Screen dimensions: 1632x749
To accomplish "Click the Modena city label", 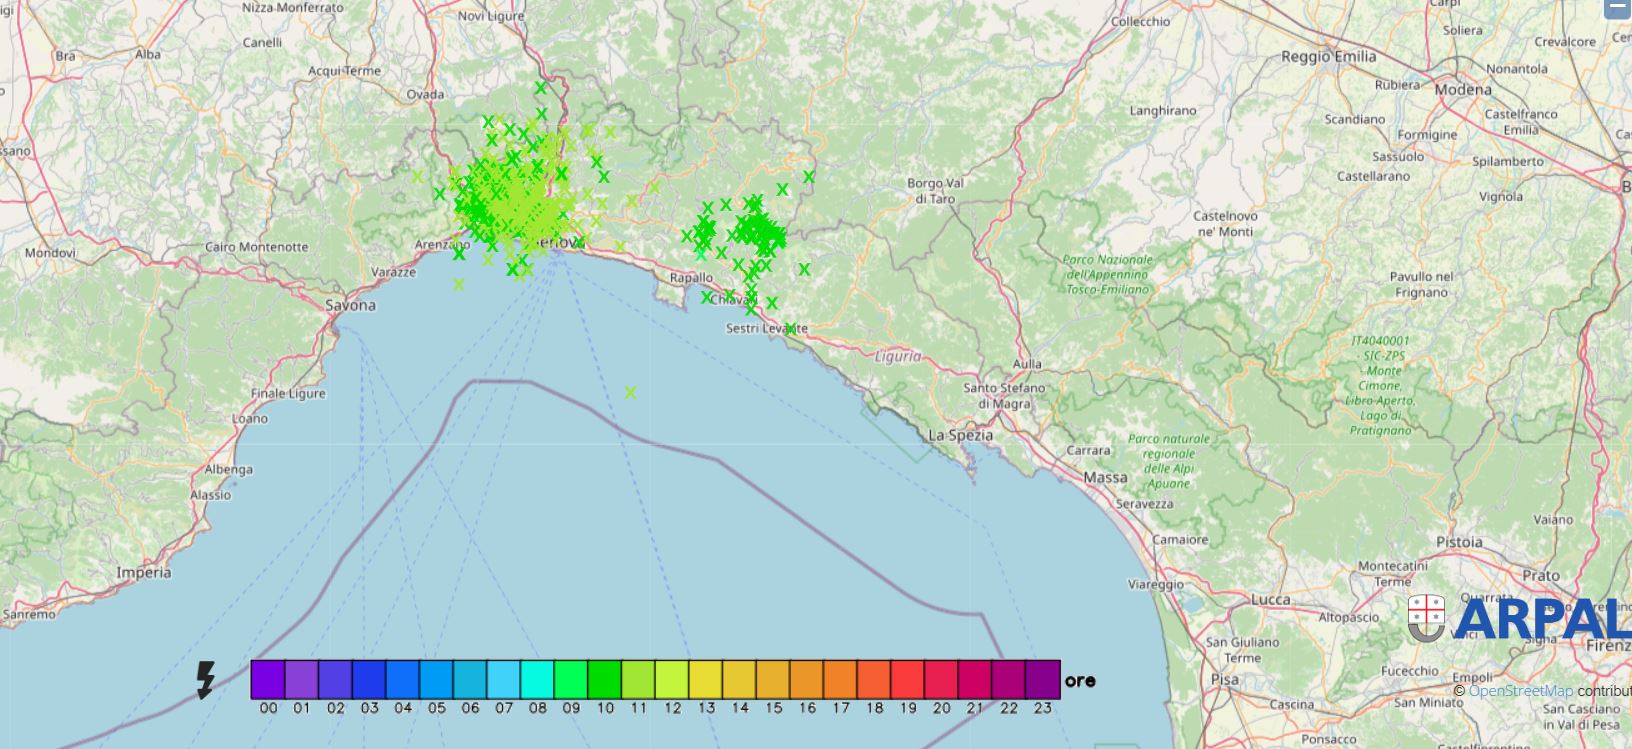I will 1463,89.
